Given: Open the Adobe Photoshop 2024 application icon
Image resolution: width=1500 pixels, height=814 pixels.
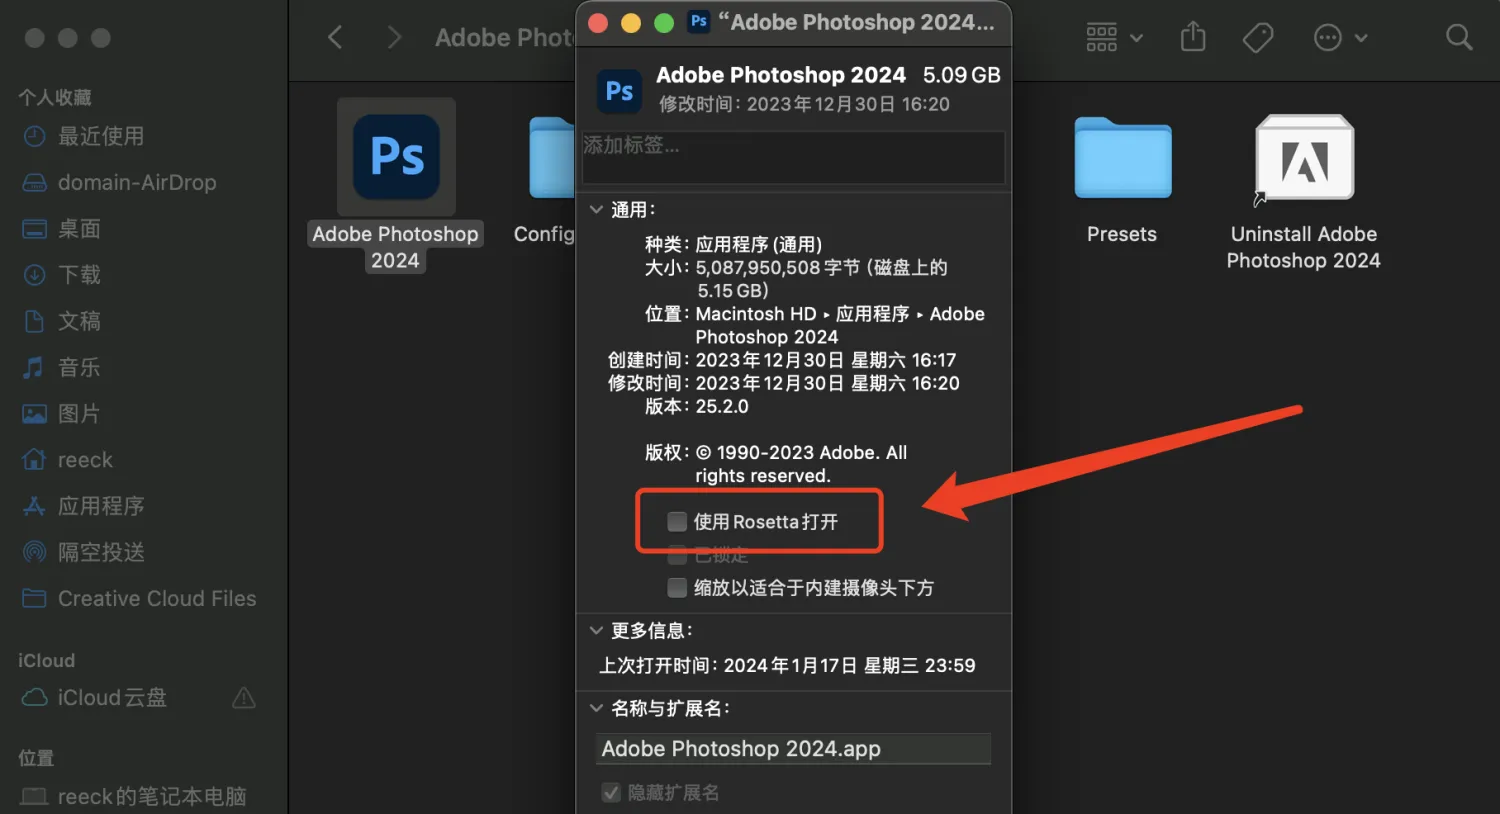Looking at the screenshot, I should [395, 158].
